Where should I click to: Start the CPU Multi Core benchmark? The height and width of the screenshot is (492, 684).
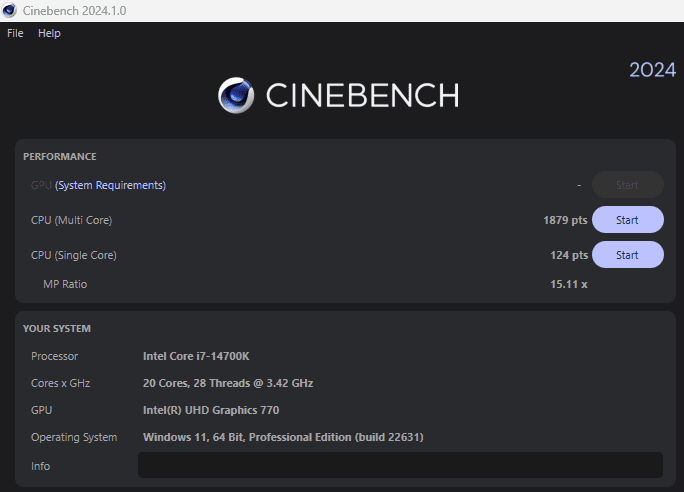tap(628, 220)
